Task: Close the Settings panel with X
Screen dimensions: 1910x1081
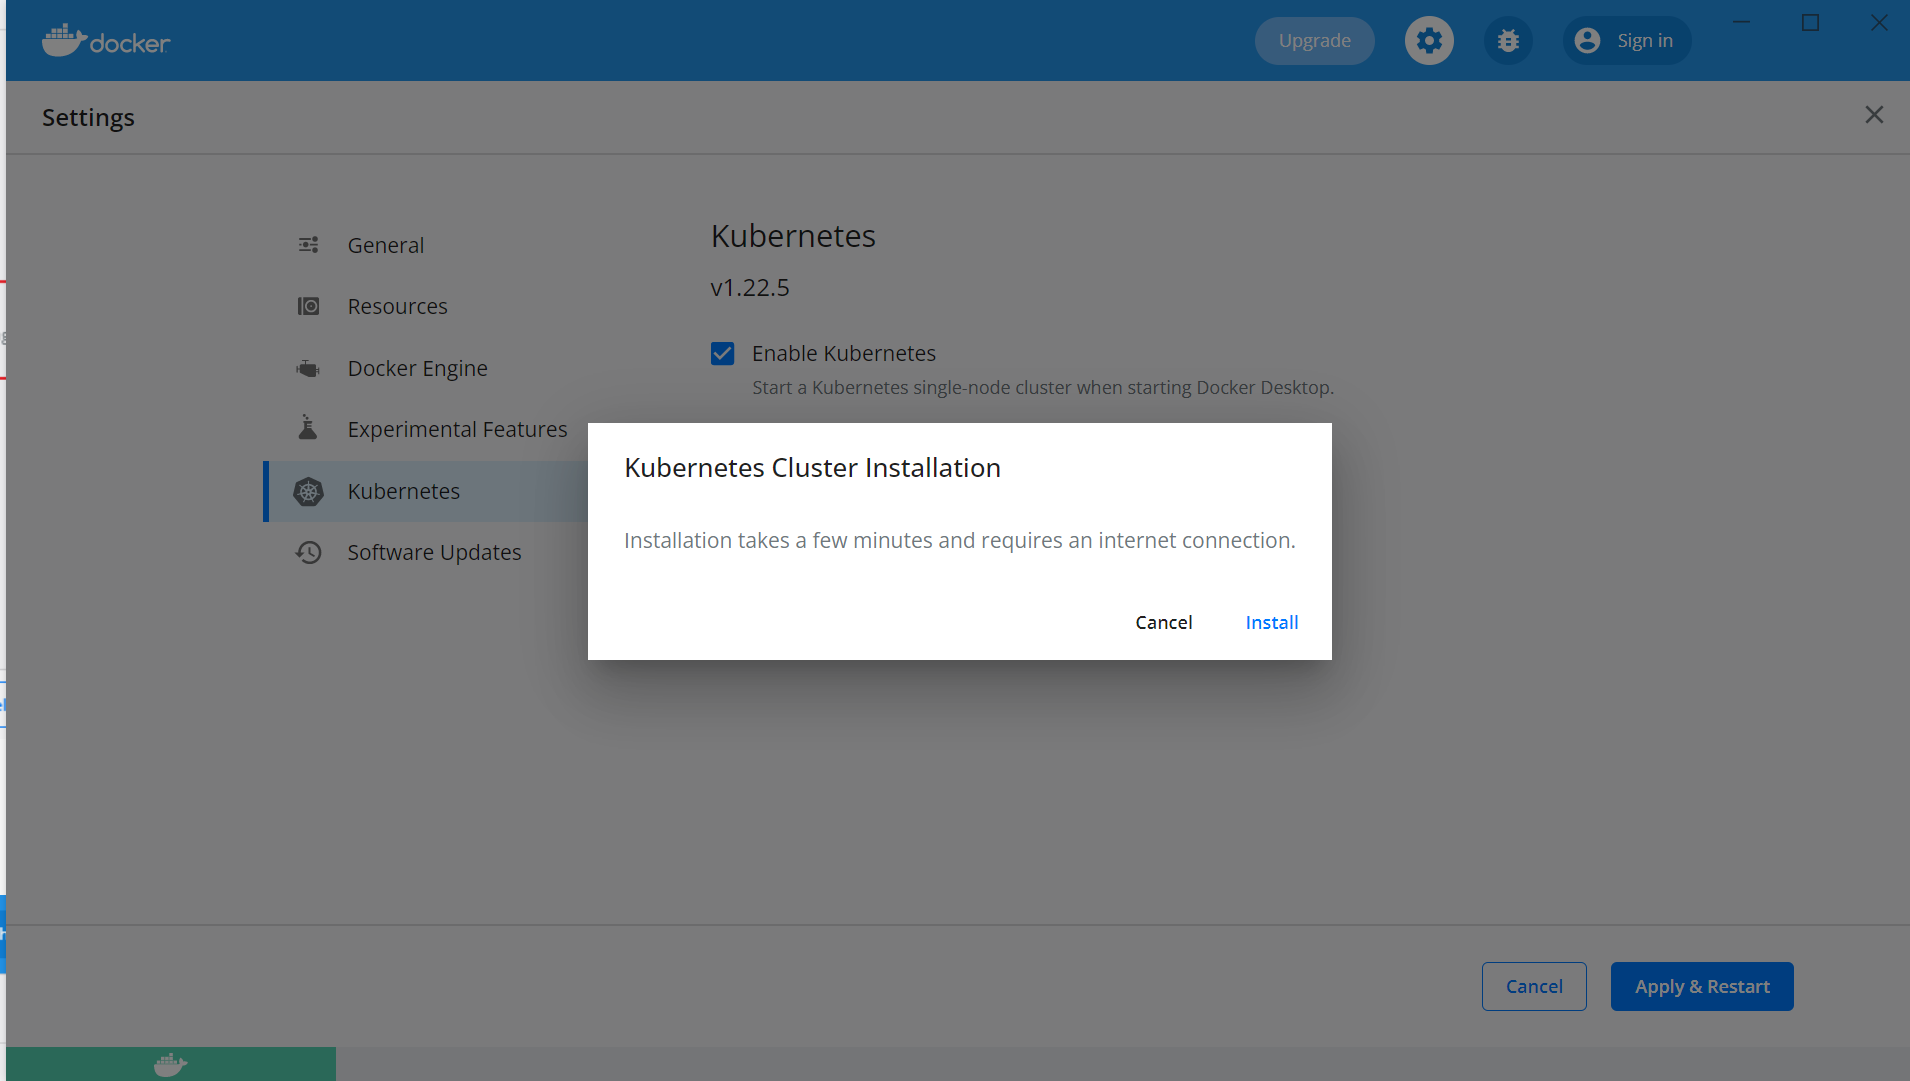Action: click(1874, 116)
